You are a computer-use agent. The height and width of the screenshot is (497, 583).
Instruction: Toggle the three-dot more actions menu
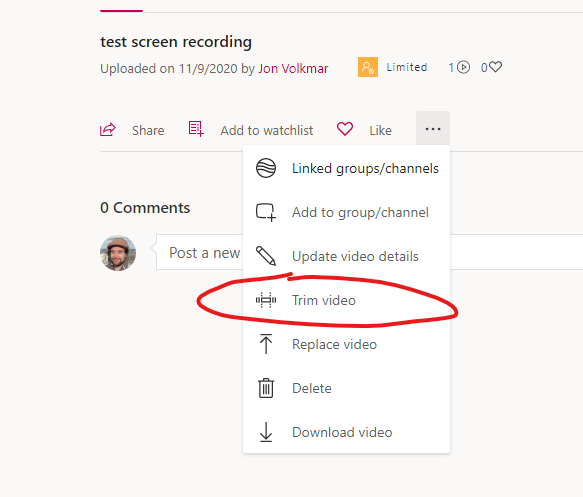(433, 129)
